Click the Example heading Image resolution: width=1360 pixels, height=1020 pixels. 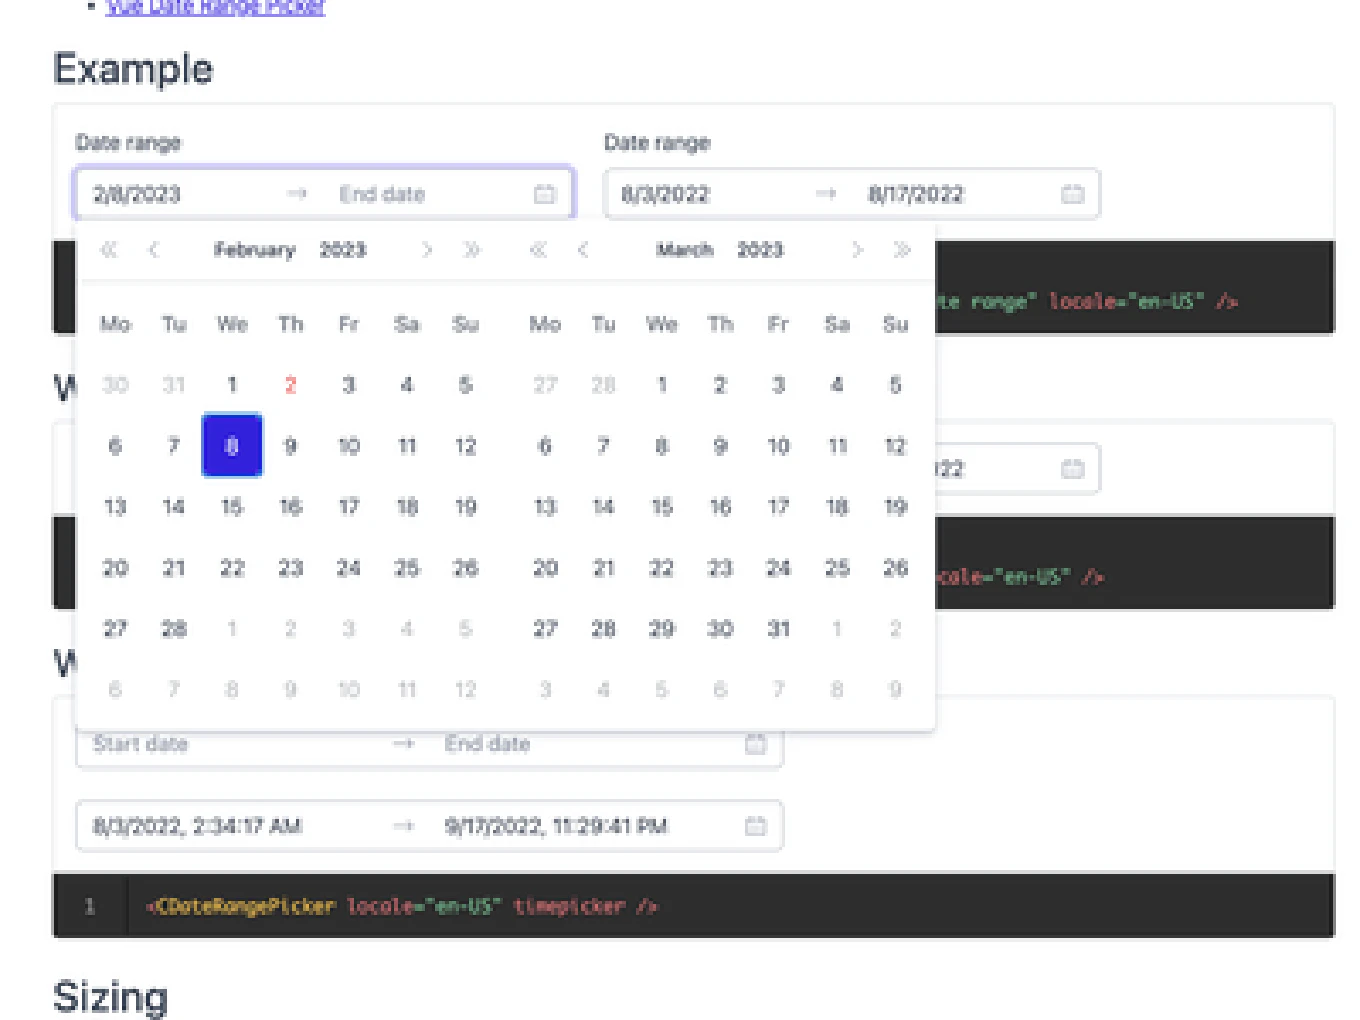point(133,69)
